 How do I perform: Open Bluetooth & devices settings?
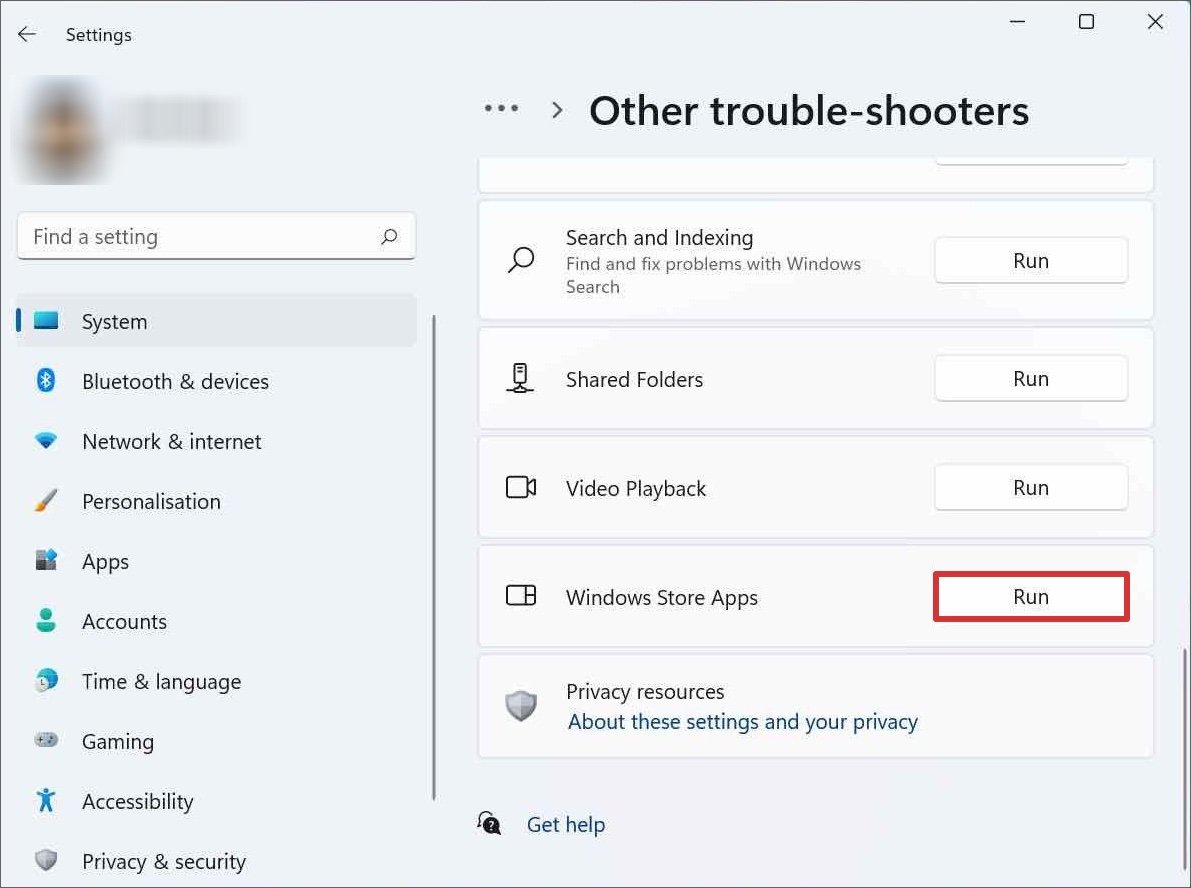[216, 381]
